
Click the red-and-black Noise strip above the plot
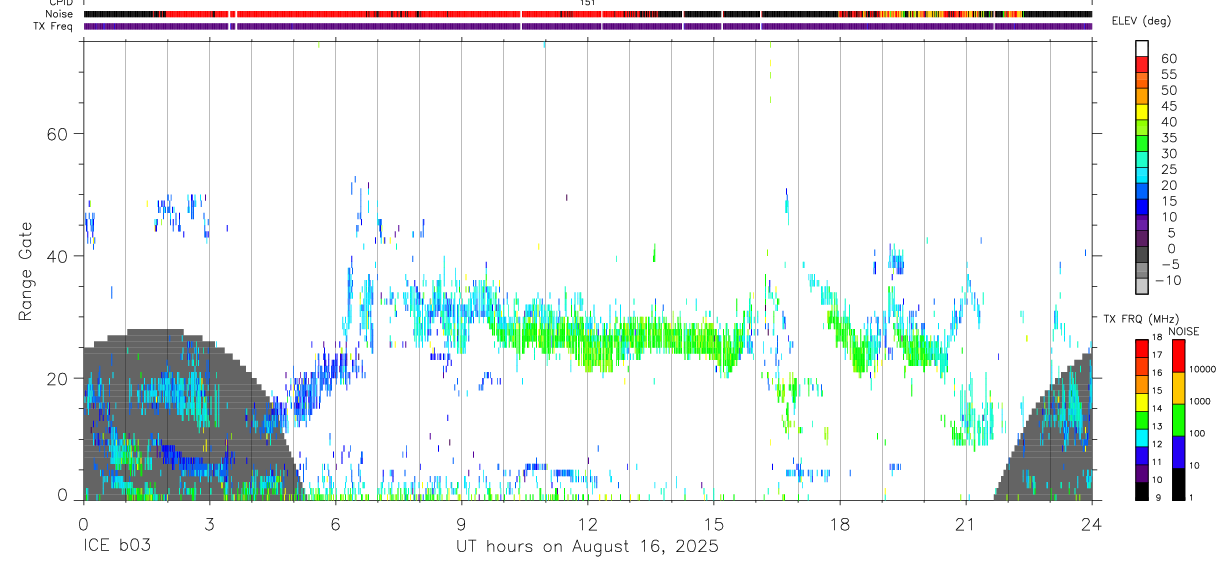pyautogui.click(x=587, y=14)
